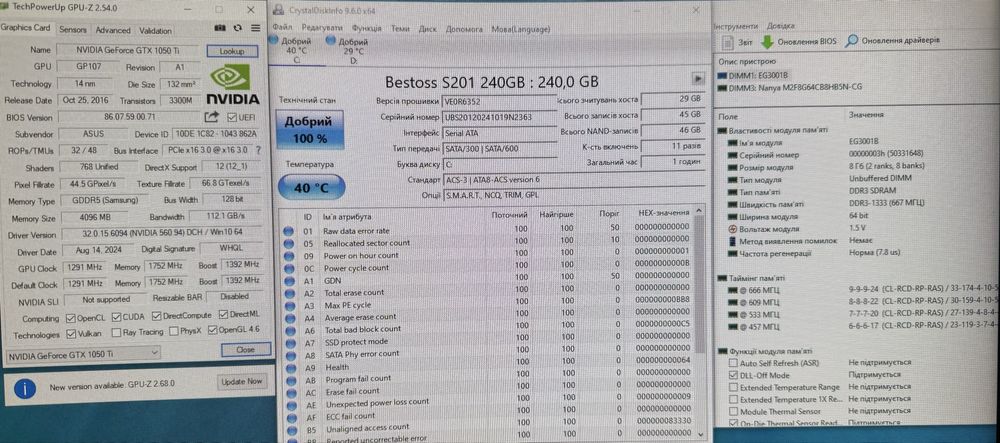1000x443 pixels.
Task: Open the Мова(Language) menu
Action: [x=520, y=29]
